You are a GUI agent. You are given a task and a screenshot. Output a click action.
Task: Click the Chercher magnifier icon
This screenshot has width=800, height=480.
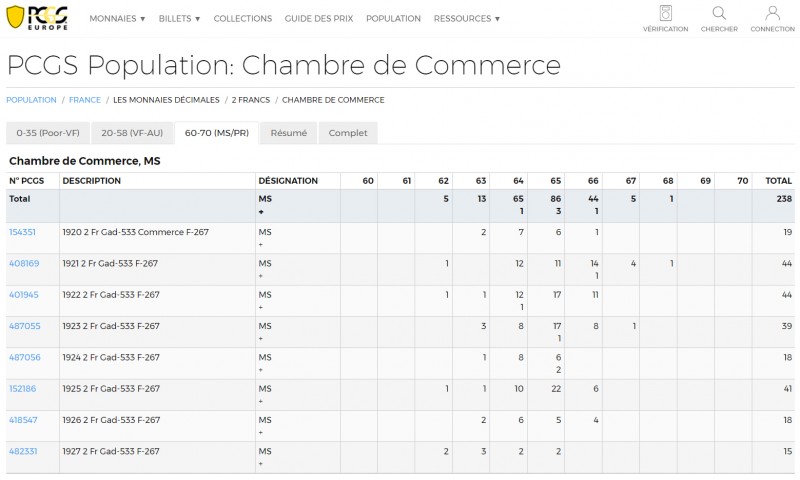click(719, 13)
